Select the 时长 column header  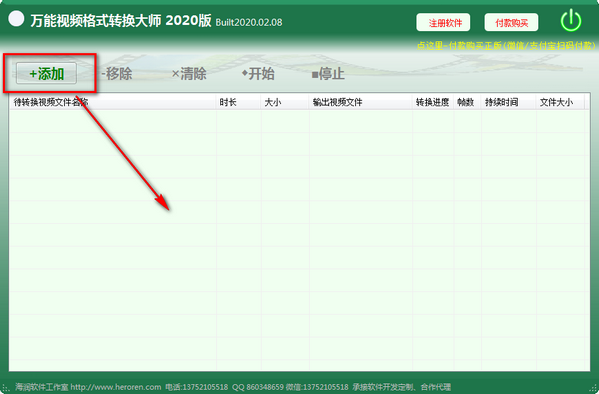click(x=239, y=102)
